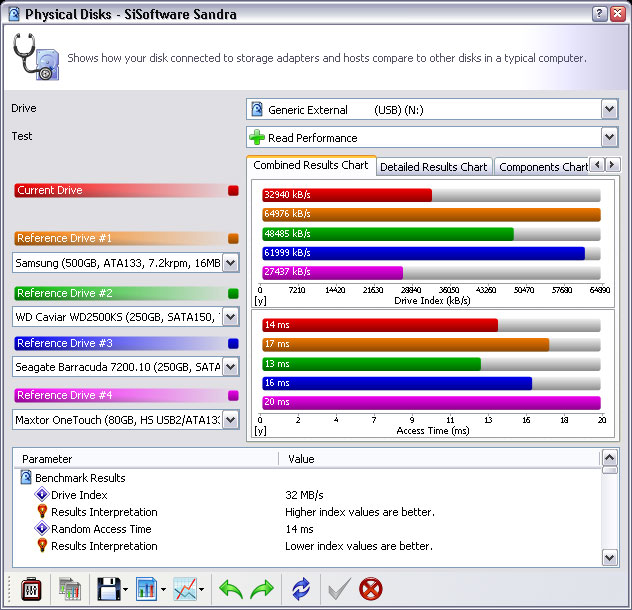Click the stopwatch benchmark icon in bottom toolbar
The width and height of the screenshot is (632, 610).
[x=31, y=589]
